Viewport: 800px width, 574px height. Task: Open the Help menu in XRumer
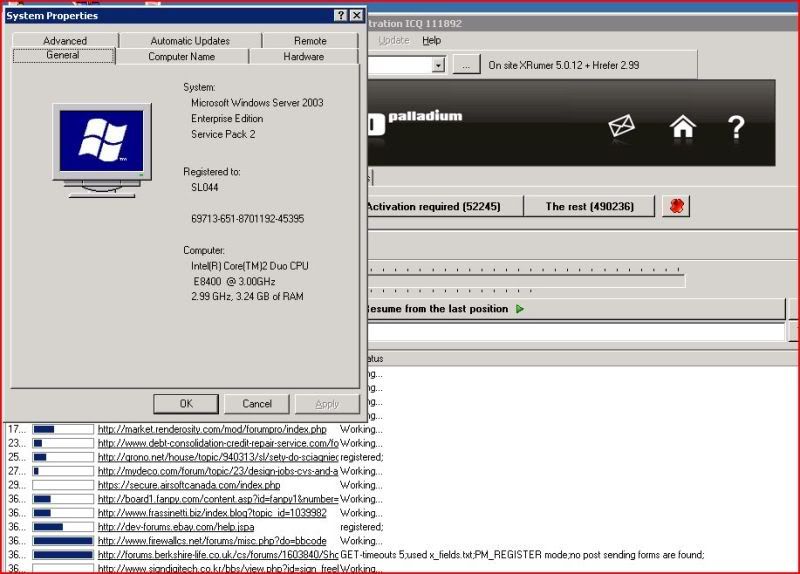click(431, 40)
